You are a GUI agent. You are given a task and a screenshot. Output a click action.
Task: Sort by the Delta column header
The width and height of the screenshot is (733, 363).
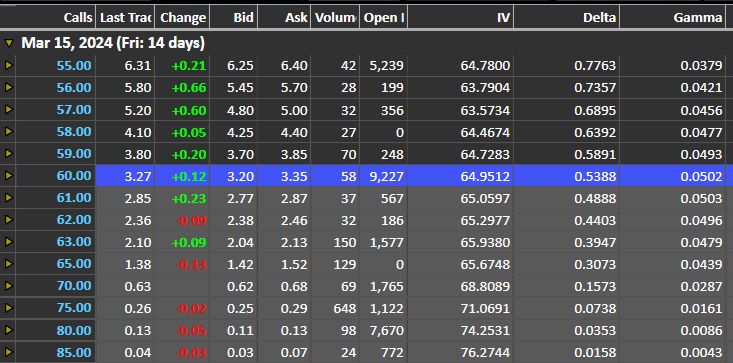point(567,17)
